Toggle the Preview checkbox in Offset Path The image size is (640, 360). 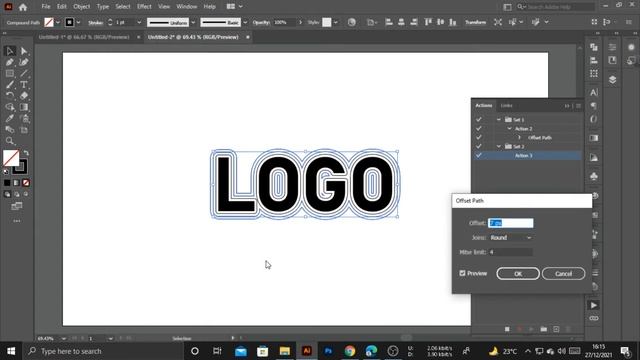point(462,273)
